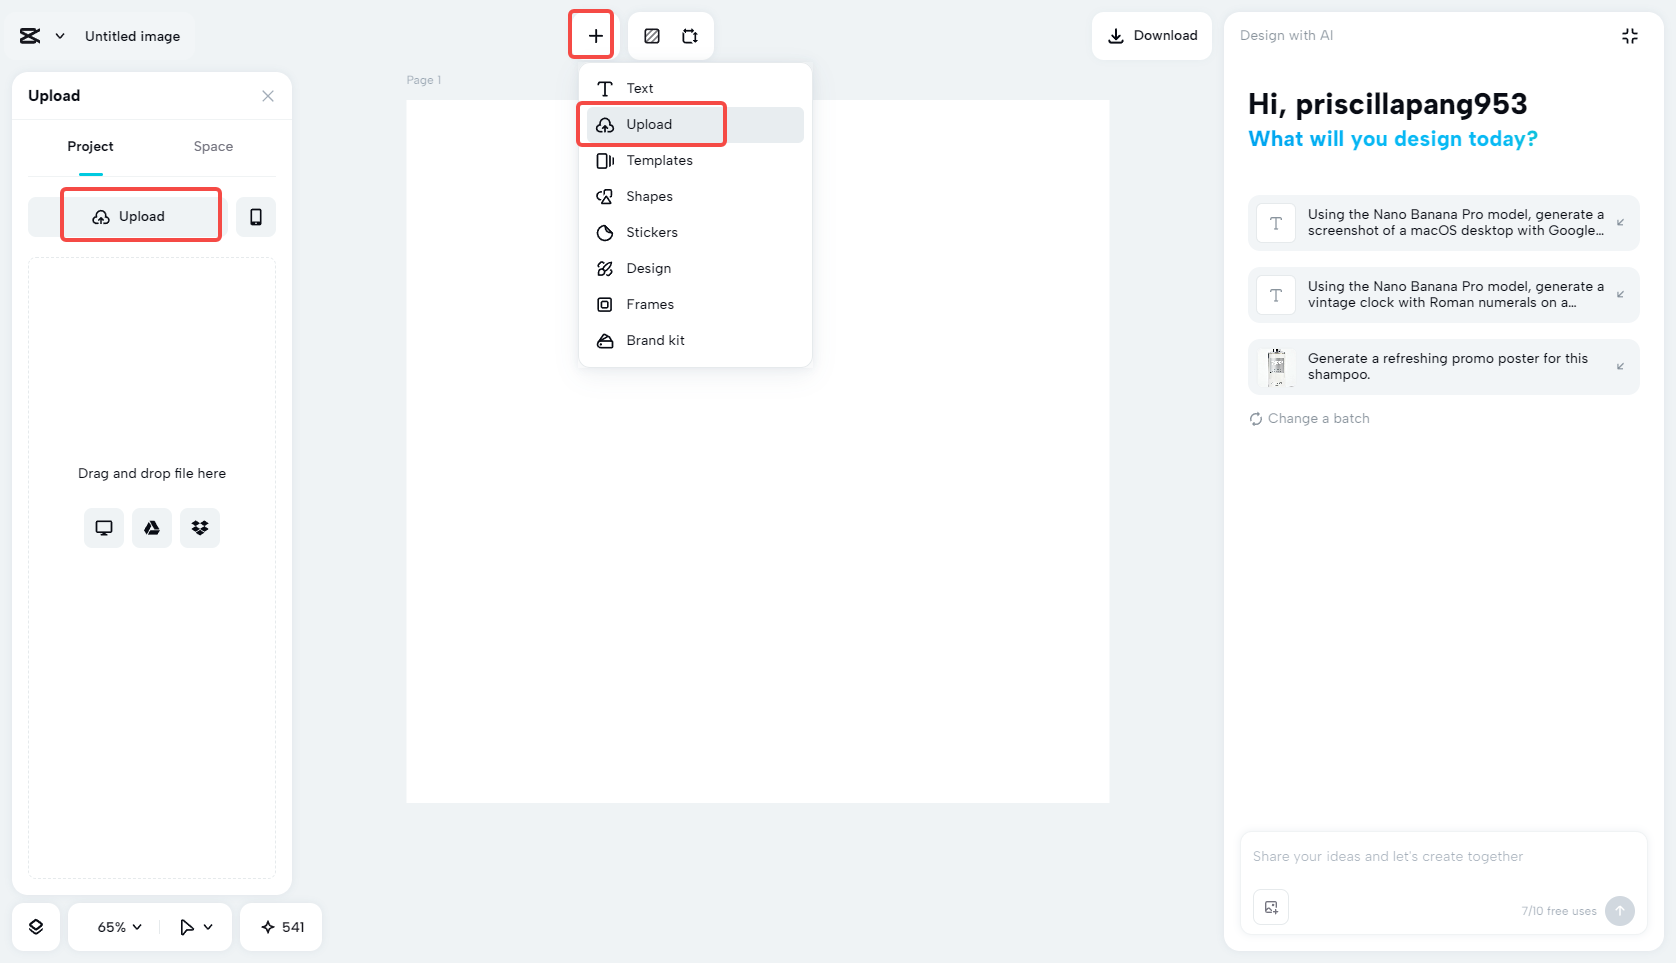Upload a file from Google Drive
Viewport: 1676px width, 963px height.
click(x=152, y=527)
